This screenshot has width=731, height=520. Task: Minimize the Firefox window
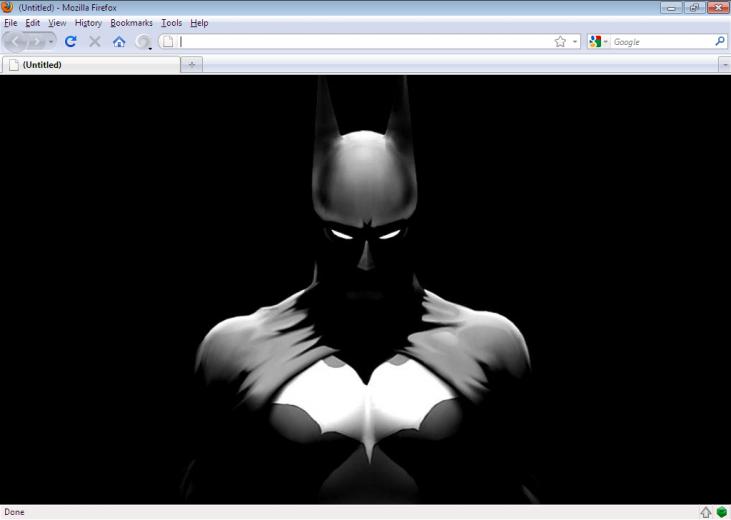tap(671, 7)
